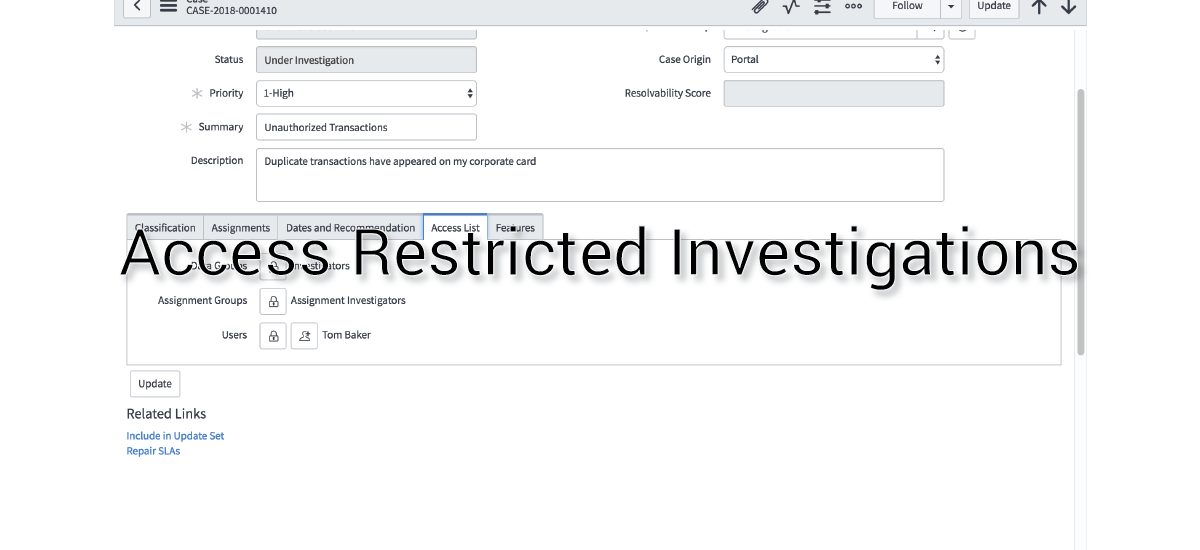The height and width of the screenshot is (550, 1200).
Task: Click the Users field label
Action: point(234,335)
